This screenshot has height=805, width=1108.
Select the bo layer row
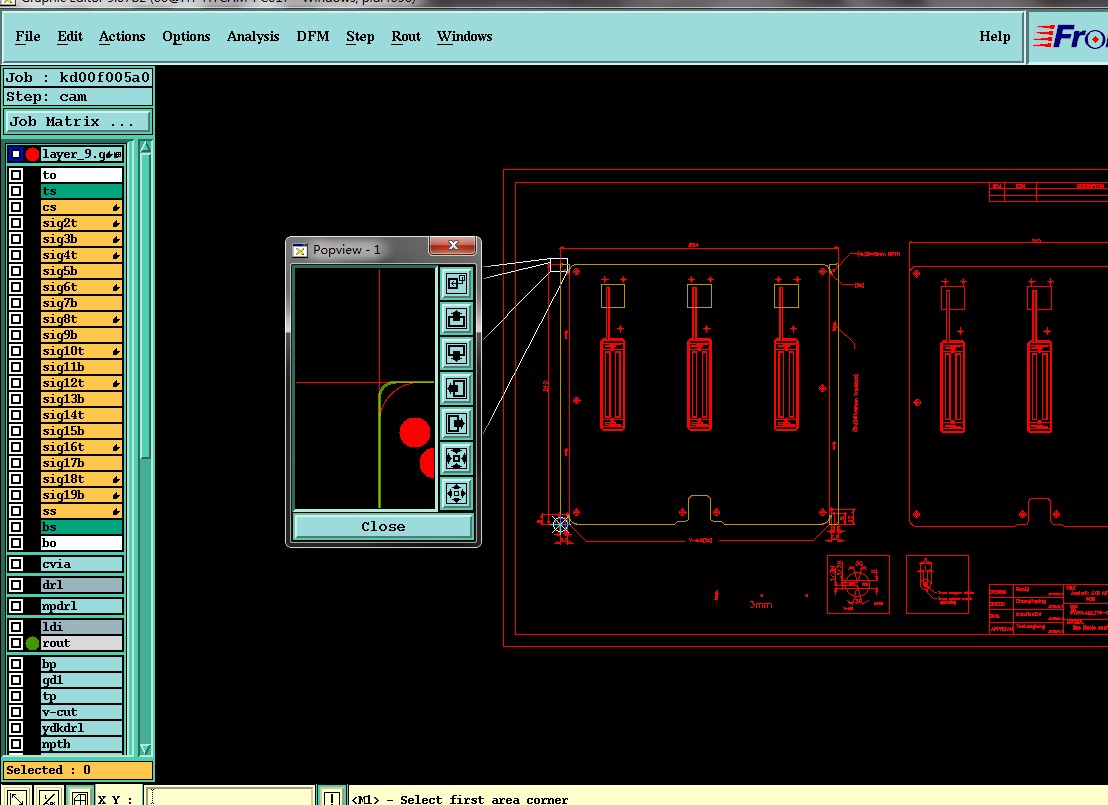[x=81, y=543]
